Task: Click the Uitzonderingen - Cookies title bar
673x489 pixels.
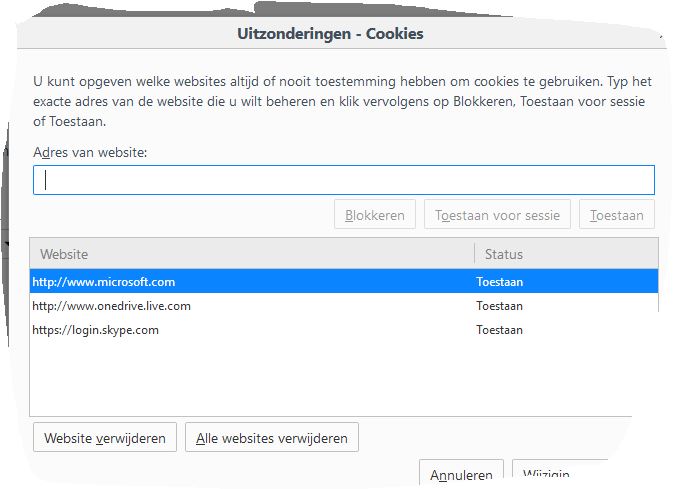Action: (x=330, y=33)
